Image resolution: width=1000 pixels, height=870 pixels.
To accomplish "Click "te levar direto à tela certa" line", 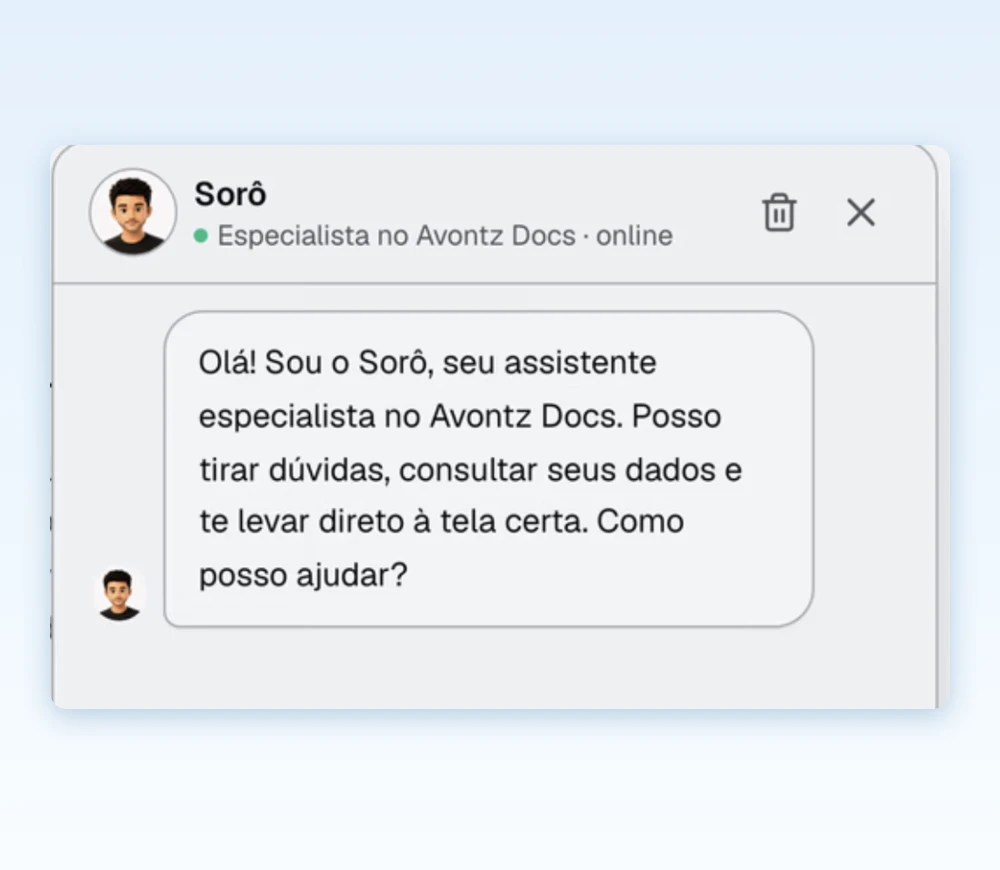I will (x=393, y=522).
